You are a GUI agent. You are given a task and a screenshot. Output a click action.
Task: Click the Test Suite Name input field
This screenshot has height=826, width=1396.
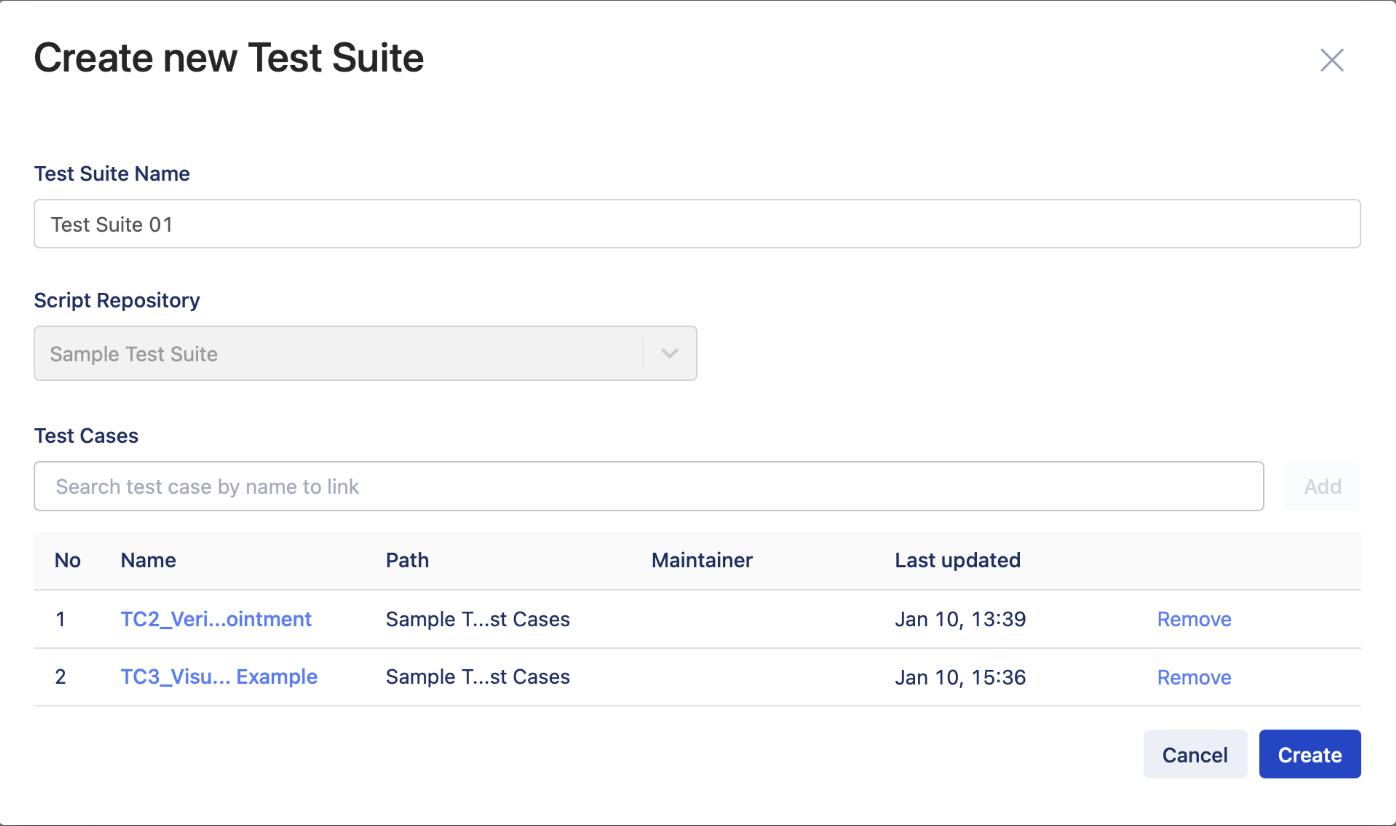(697, 224)
